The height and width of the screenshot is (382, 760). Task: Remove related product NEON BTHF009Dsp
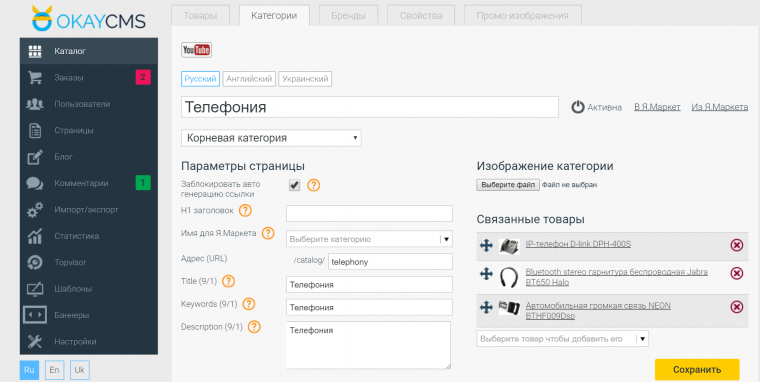[736, 307]
